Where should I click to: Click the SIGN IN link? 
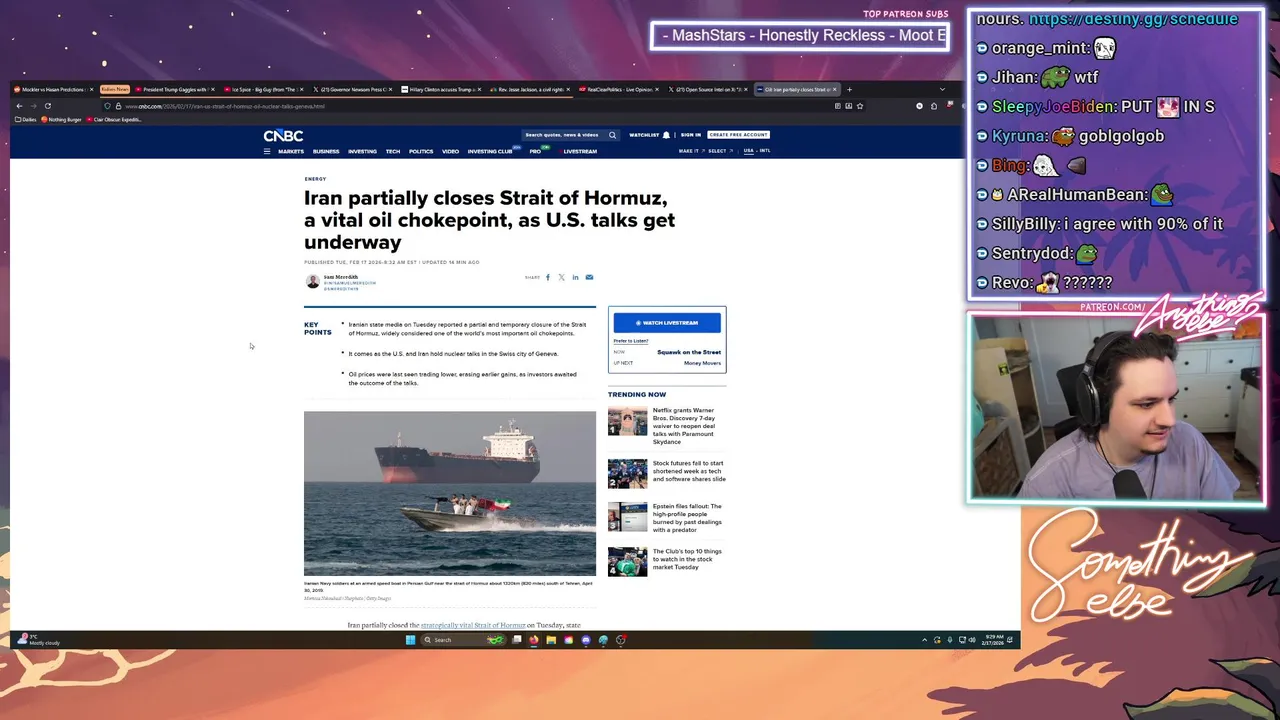point(691,135)
